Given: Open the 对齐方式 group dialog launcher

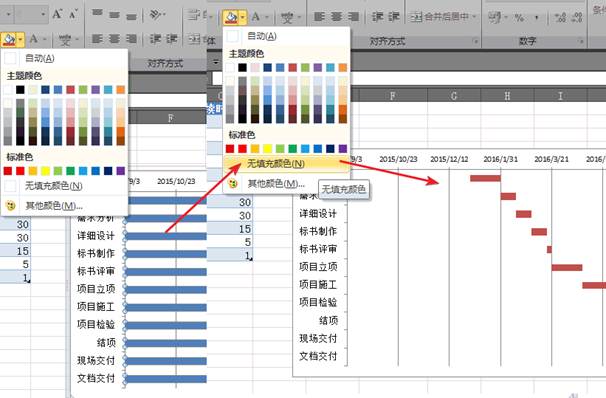Looking at the screenshot, I should pos(476,41).
